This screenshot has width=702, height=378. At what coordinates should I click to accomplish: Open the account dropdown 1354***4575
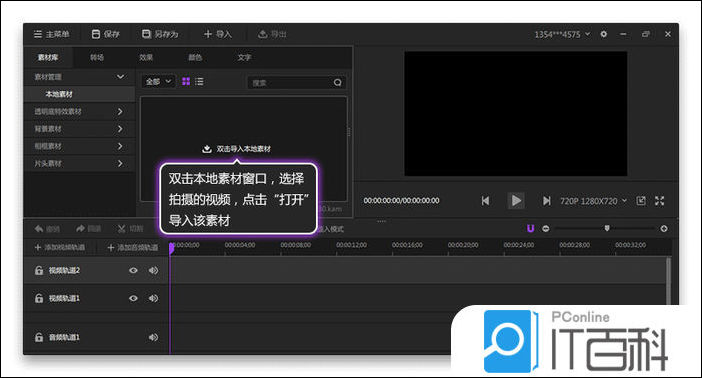562,34
